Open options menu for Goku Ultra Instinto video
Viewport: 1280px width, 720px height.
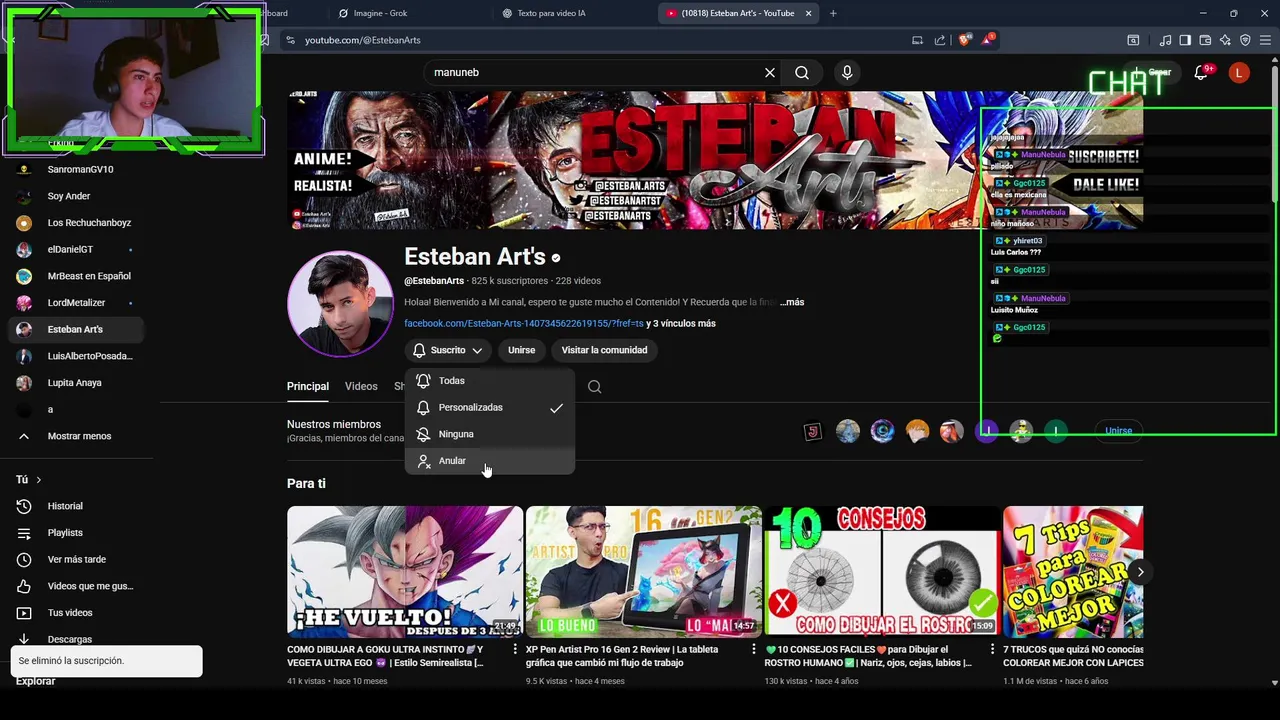[x=514, y=650]
